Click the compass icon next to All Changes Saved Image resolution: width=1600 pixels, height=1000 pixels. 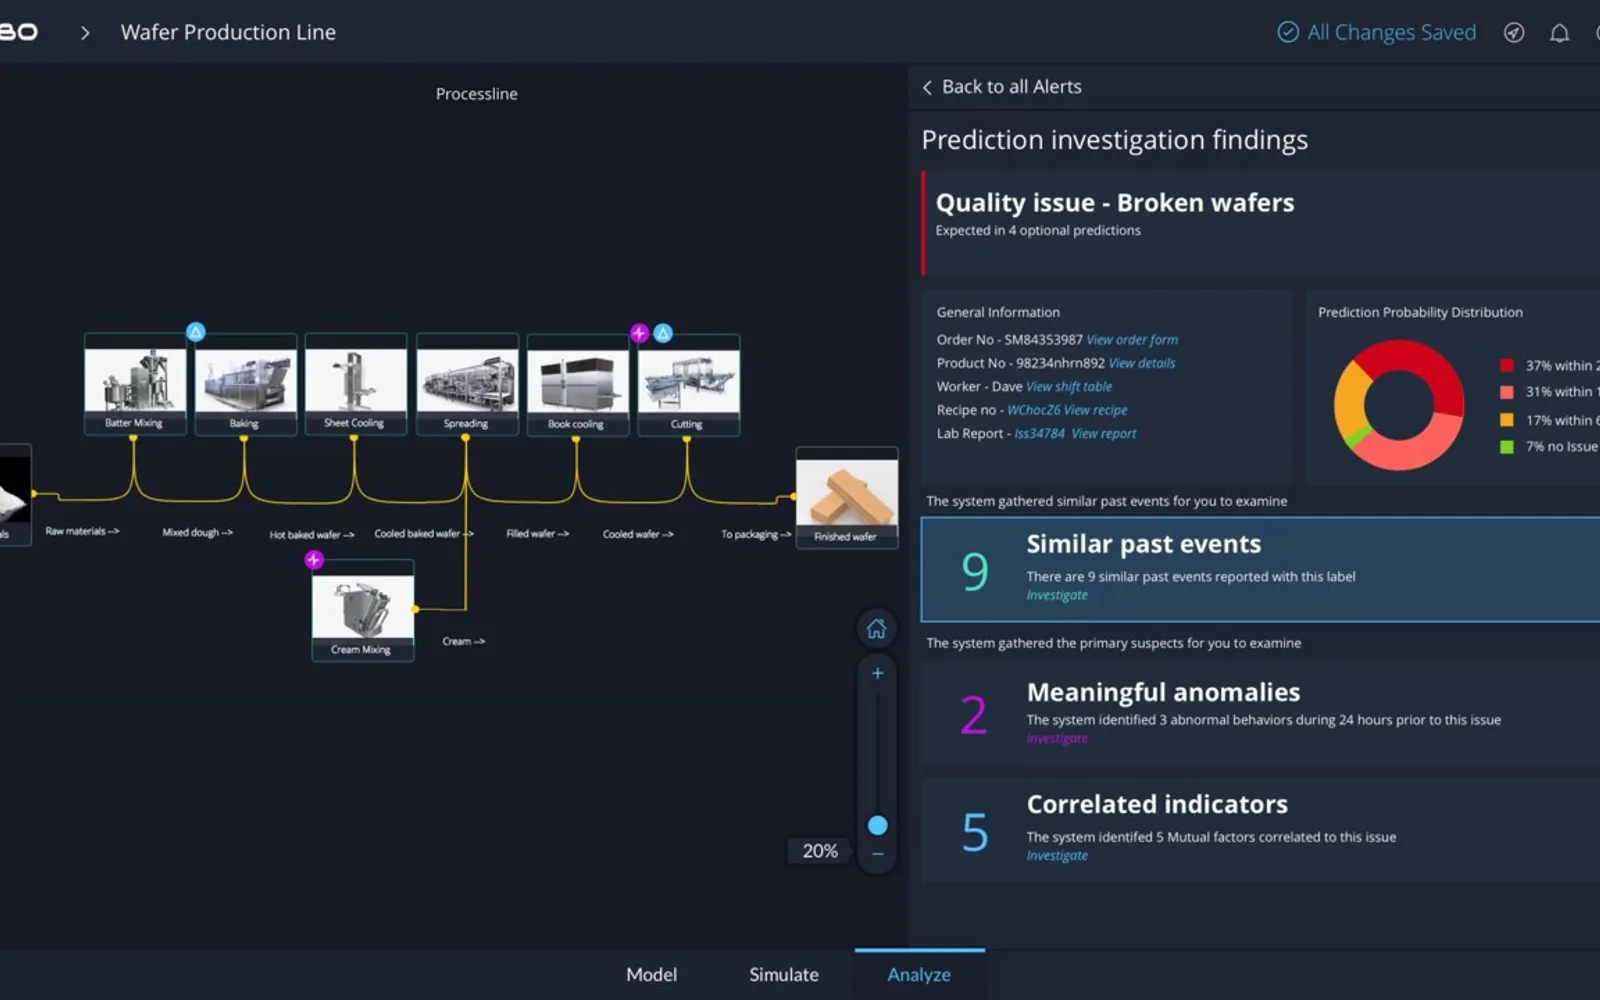pyautogui.click(x=1514, y=33)
